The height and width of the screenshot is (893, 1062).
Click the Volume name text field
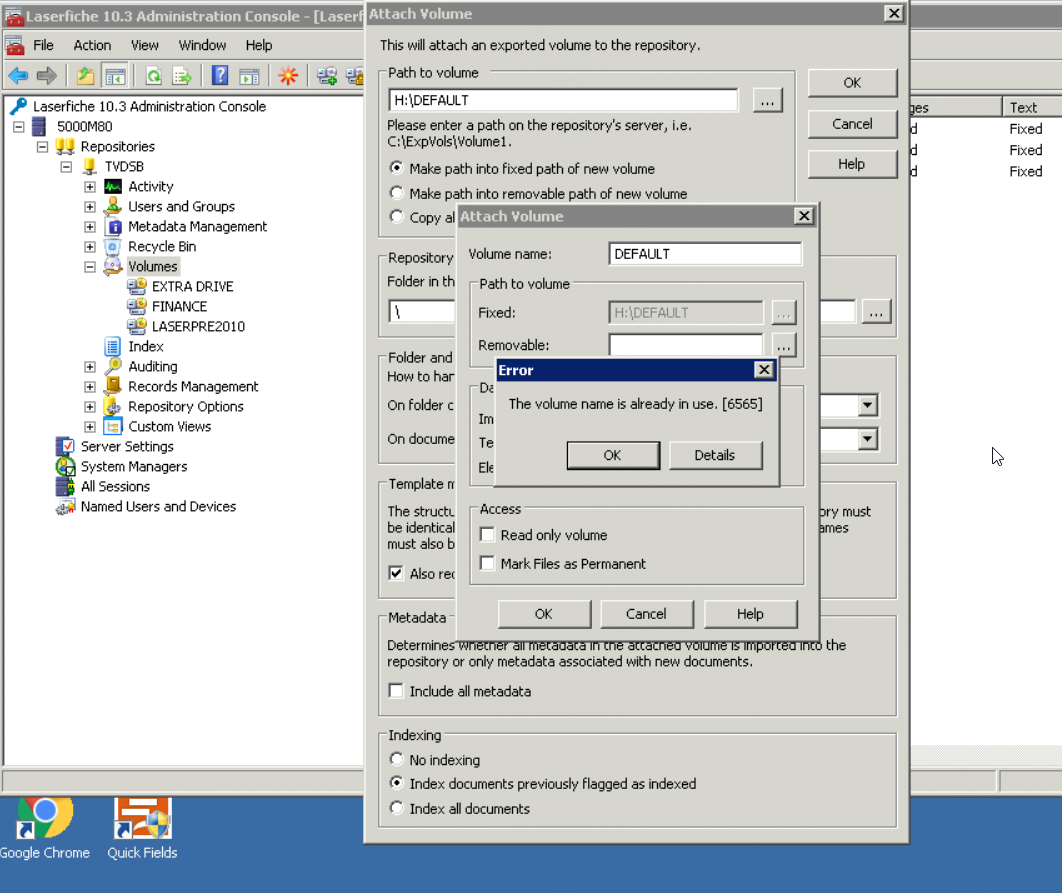(x=705, y=254)
